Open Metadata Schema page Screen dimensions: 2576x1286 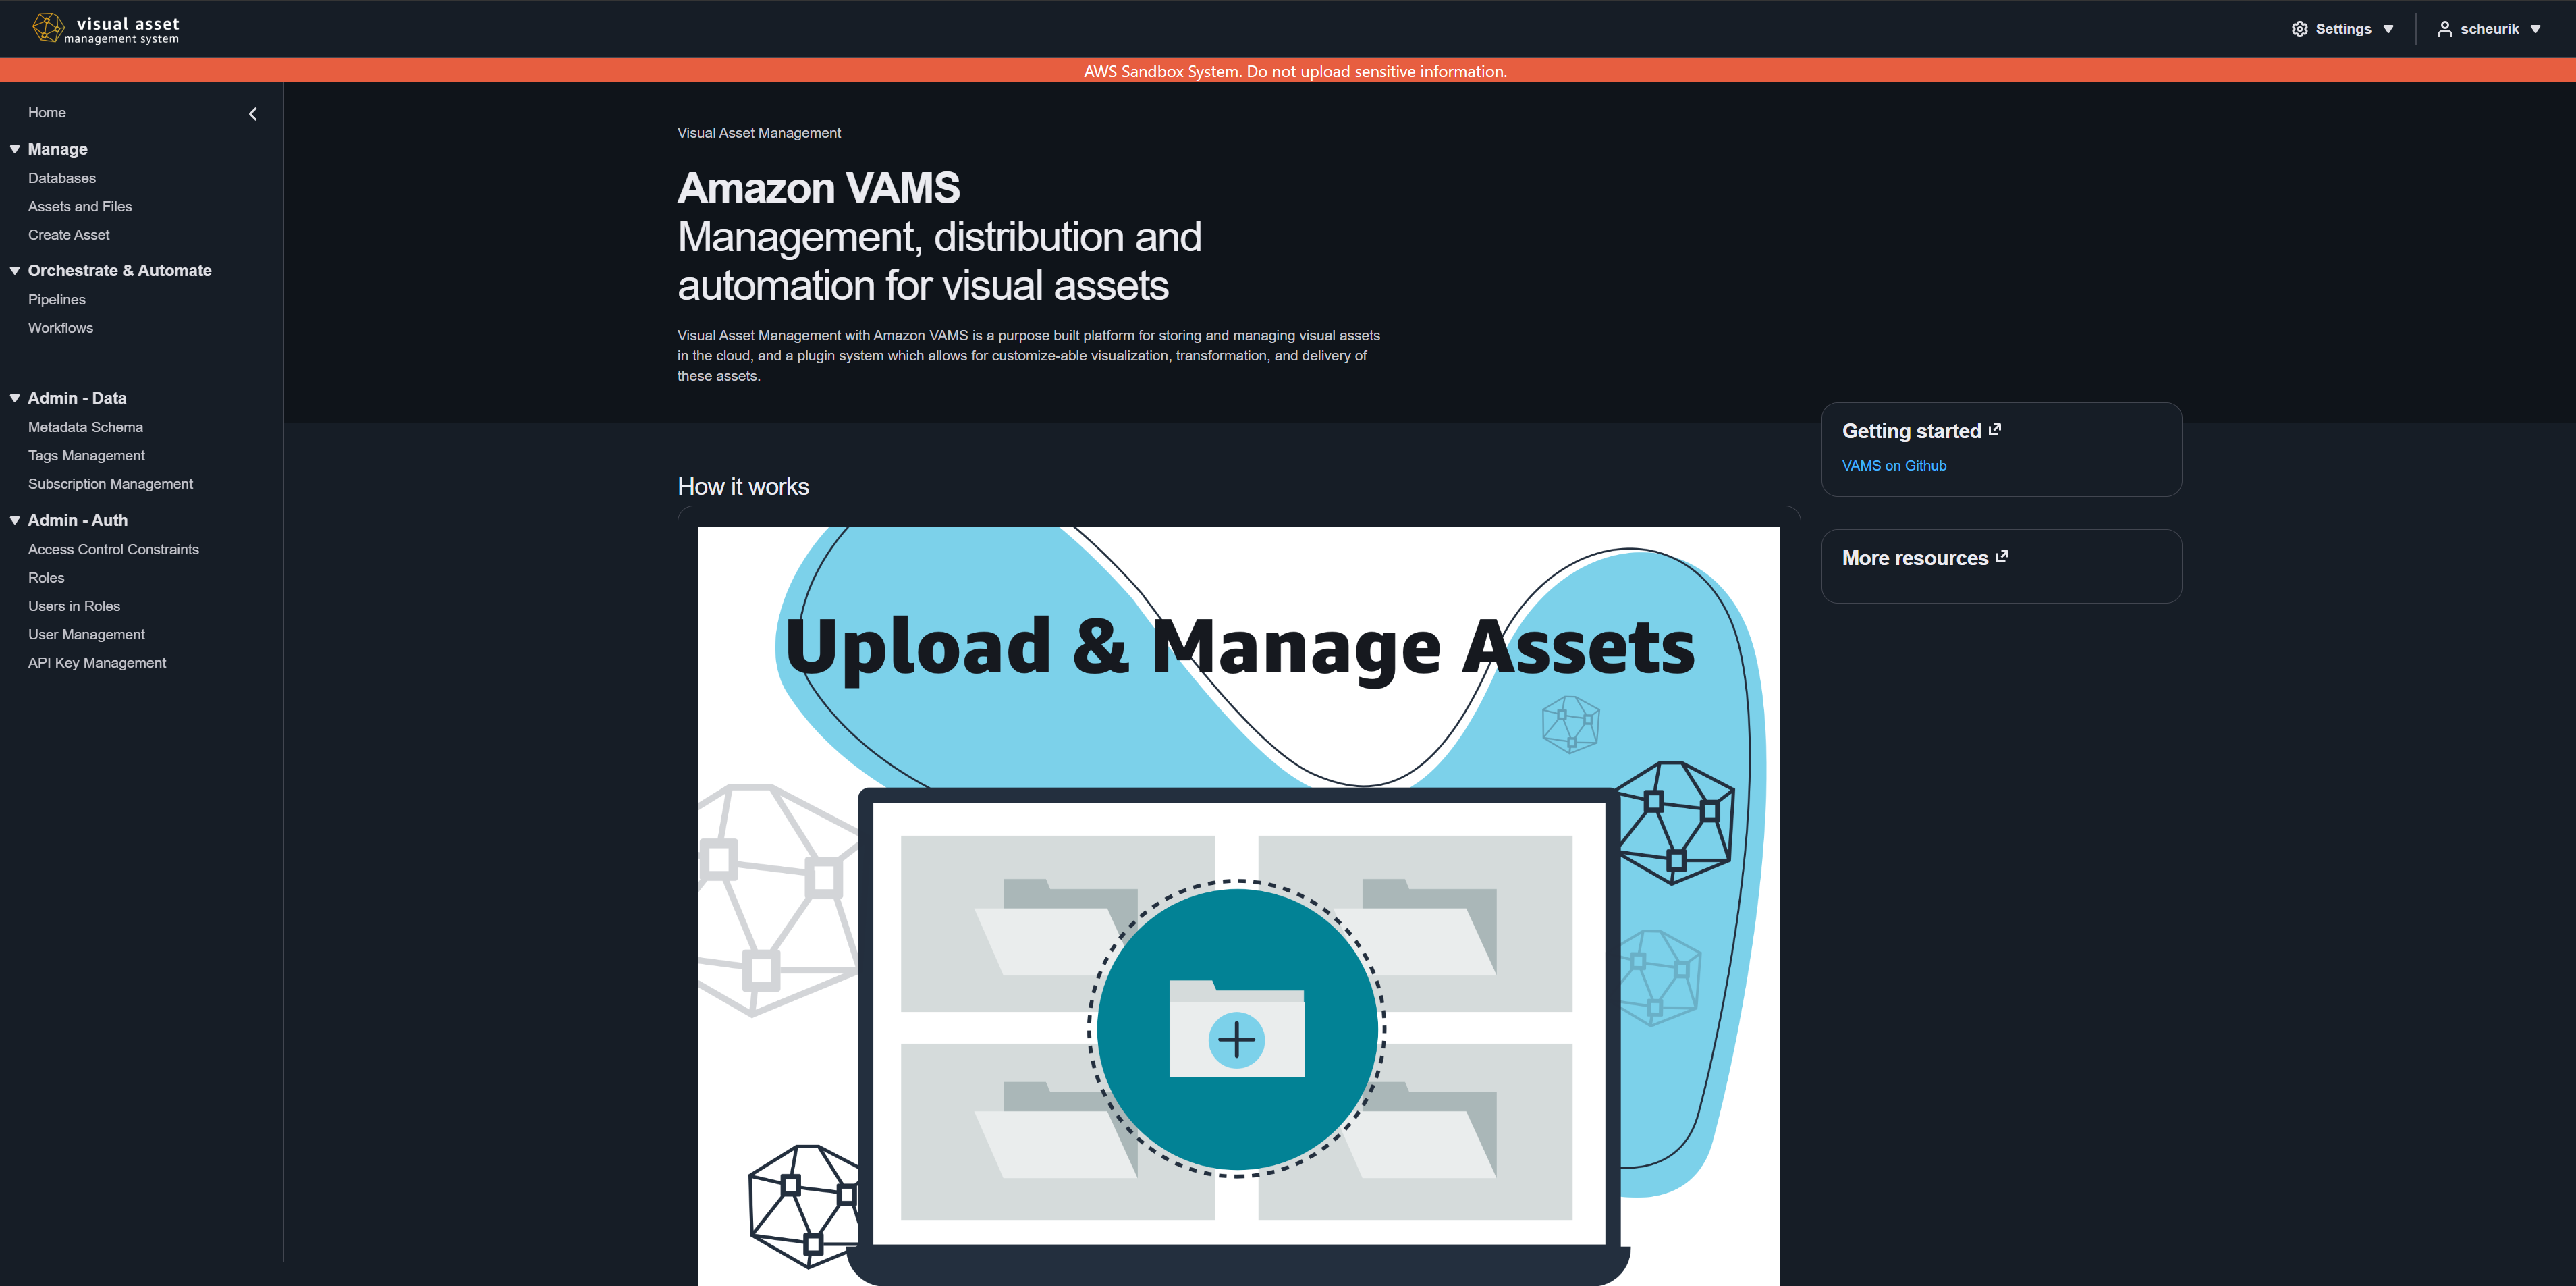(86, 427)
